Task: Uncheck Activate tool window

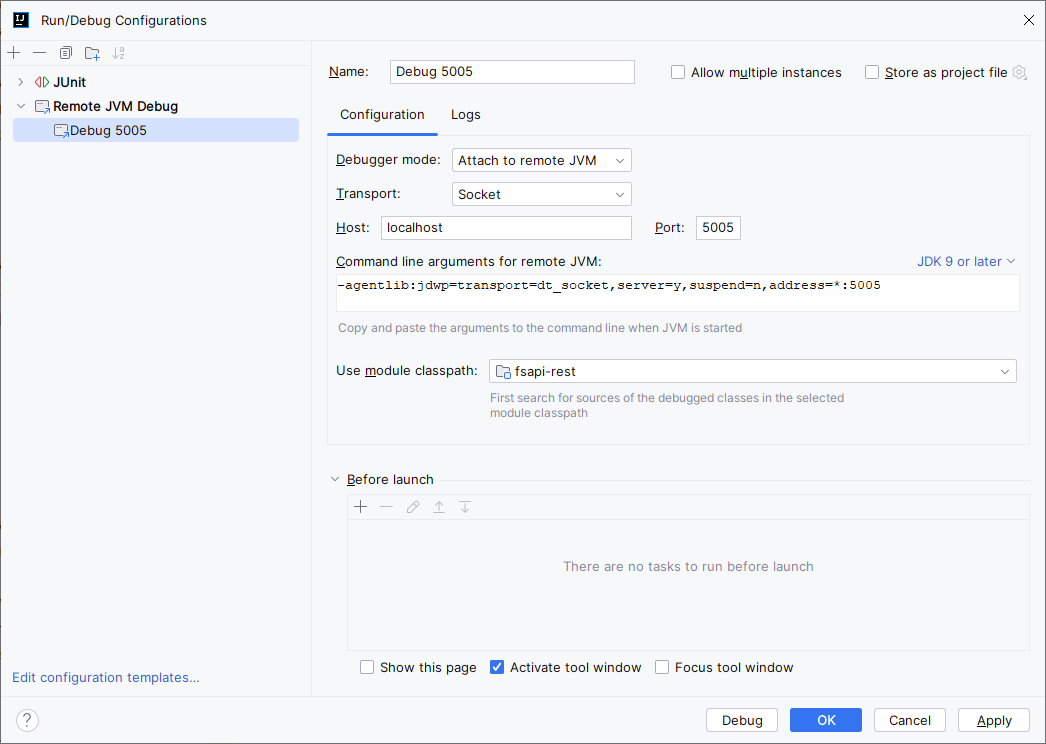Action: click(x=497, y=667)
